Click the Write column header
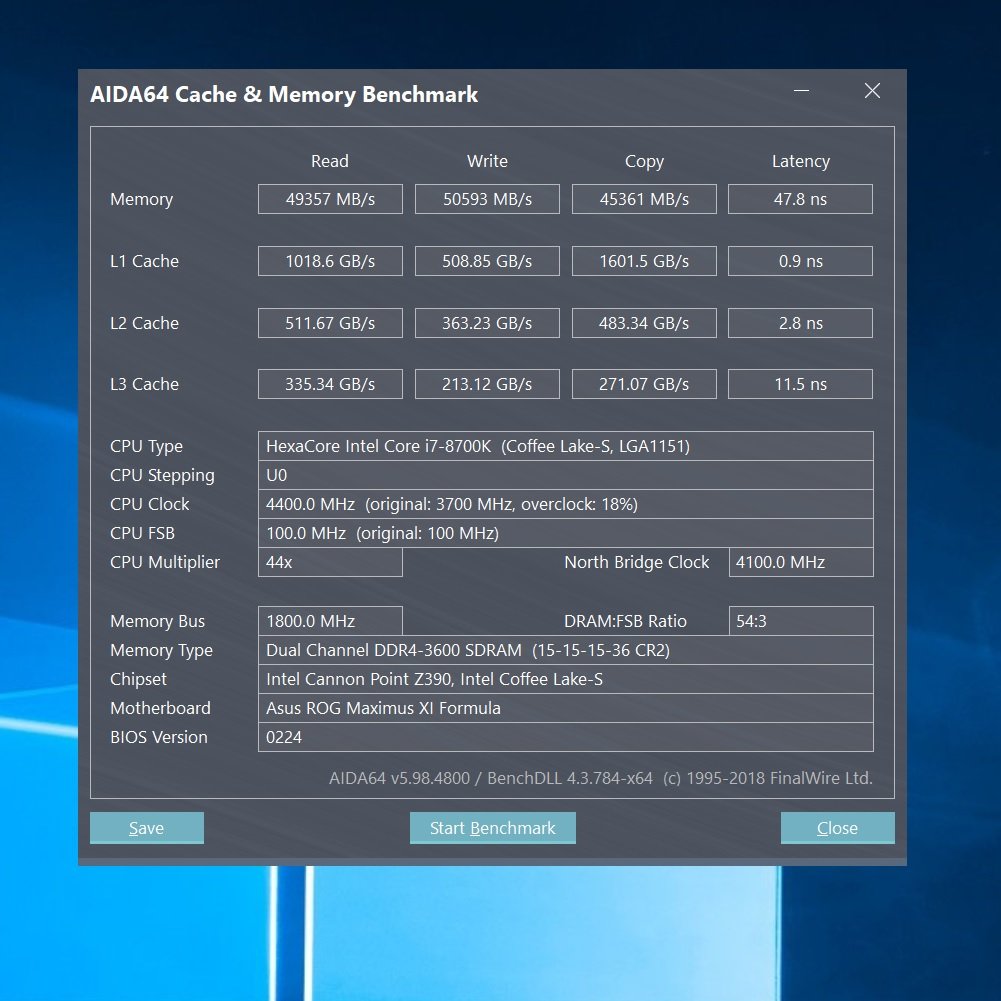The width and height of the screenshot is (1001, 1001). [x=487, y=161]
